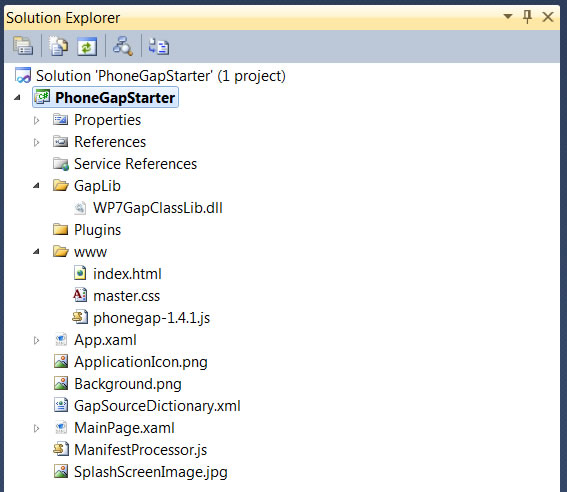Click the SplashScreenImage.jpg image icon
The width and height of the screenshot is (567, 492).
click(61, 471)
